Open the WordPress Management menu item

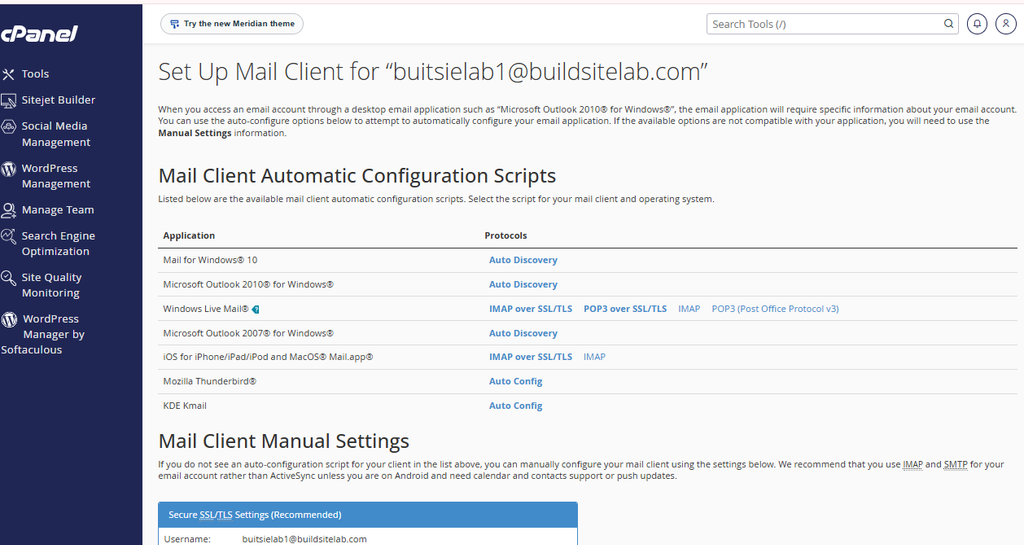pyautogui.click(x=56, y=176)
